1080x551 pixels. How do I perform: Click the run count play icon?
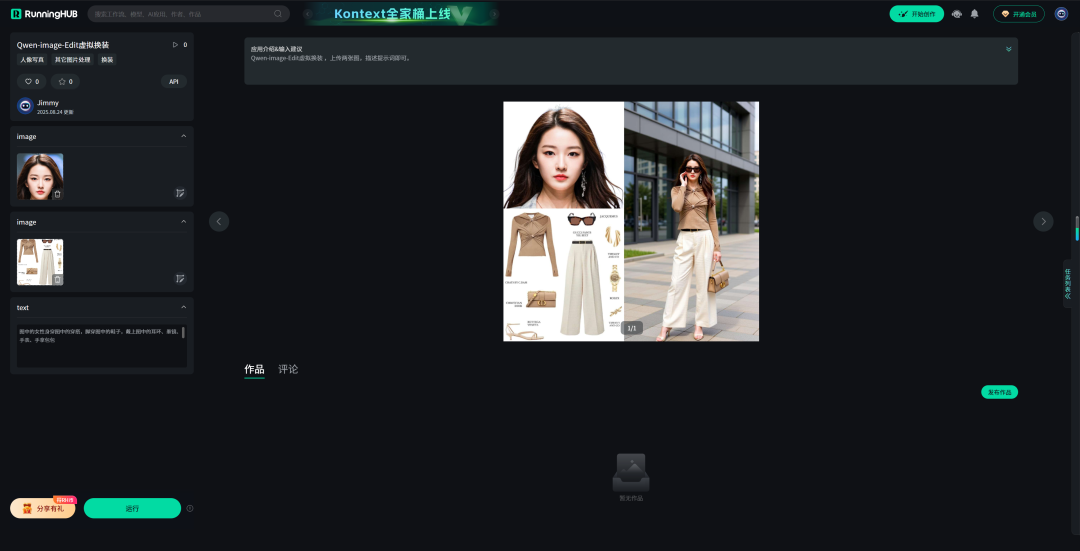(x=175, y=45)
